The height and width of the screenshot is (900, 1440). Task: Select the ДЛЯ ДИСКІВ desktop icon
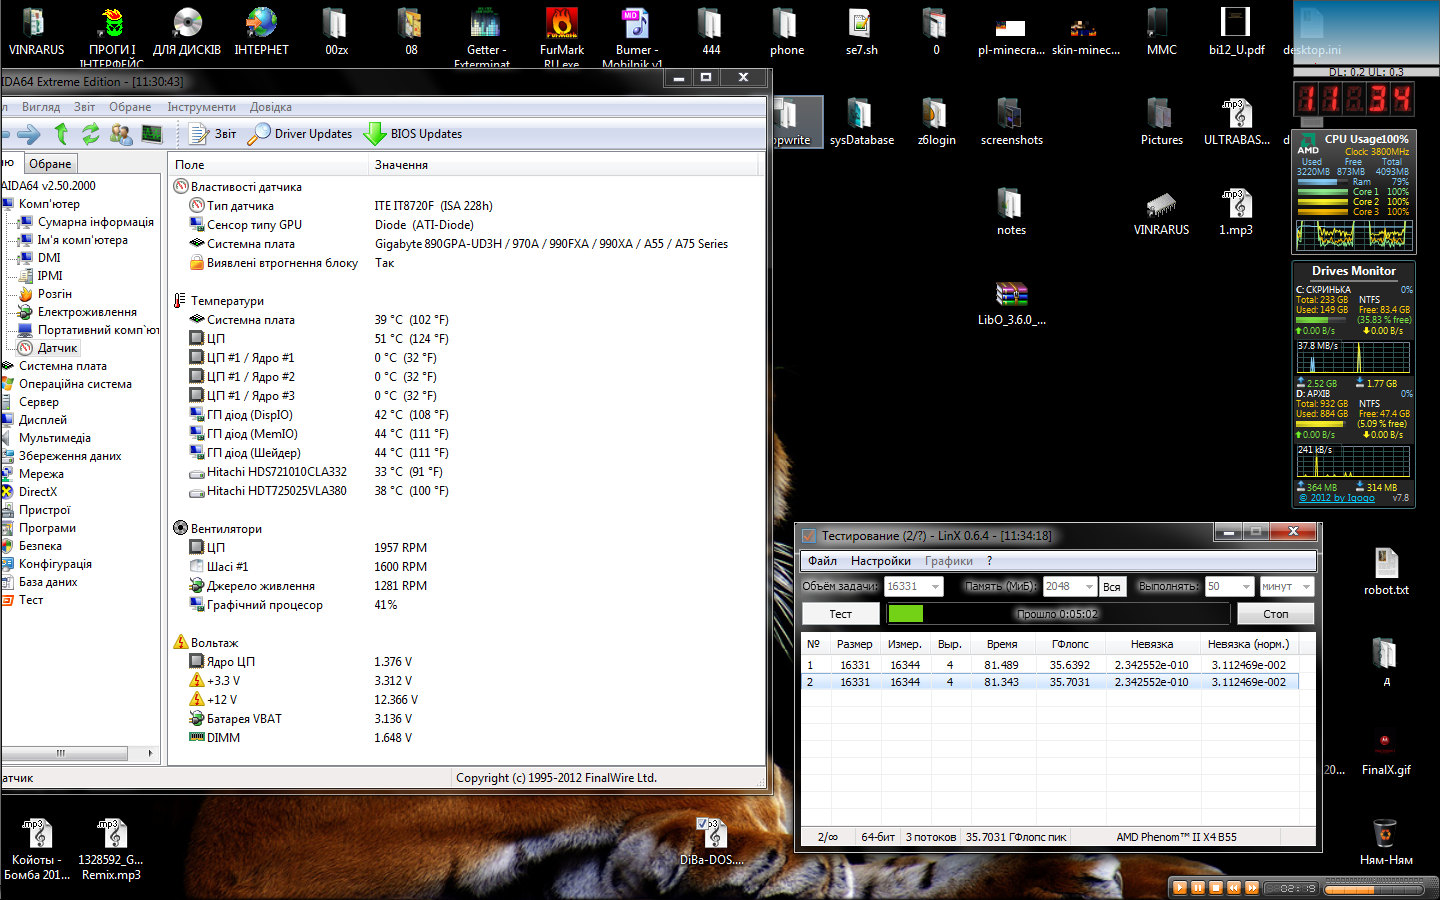coord(187,32)
